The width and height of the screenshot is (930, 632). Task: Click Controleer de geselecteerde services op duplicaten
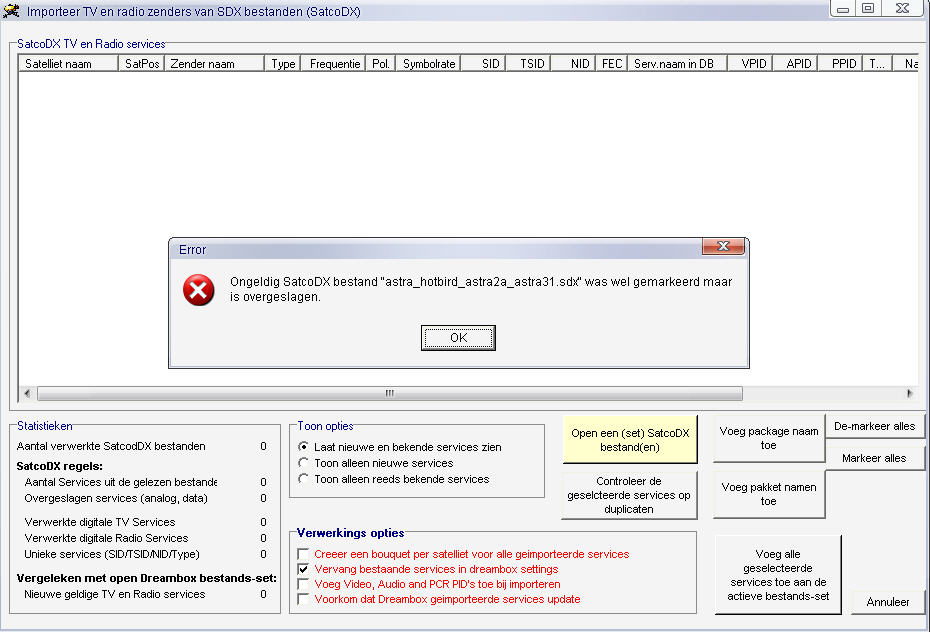[x=629, y=494]
